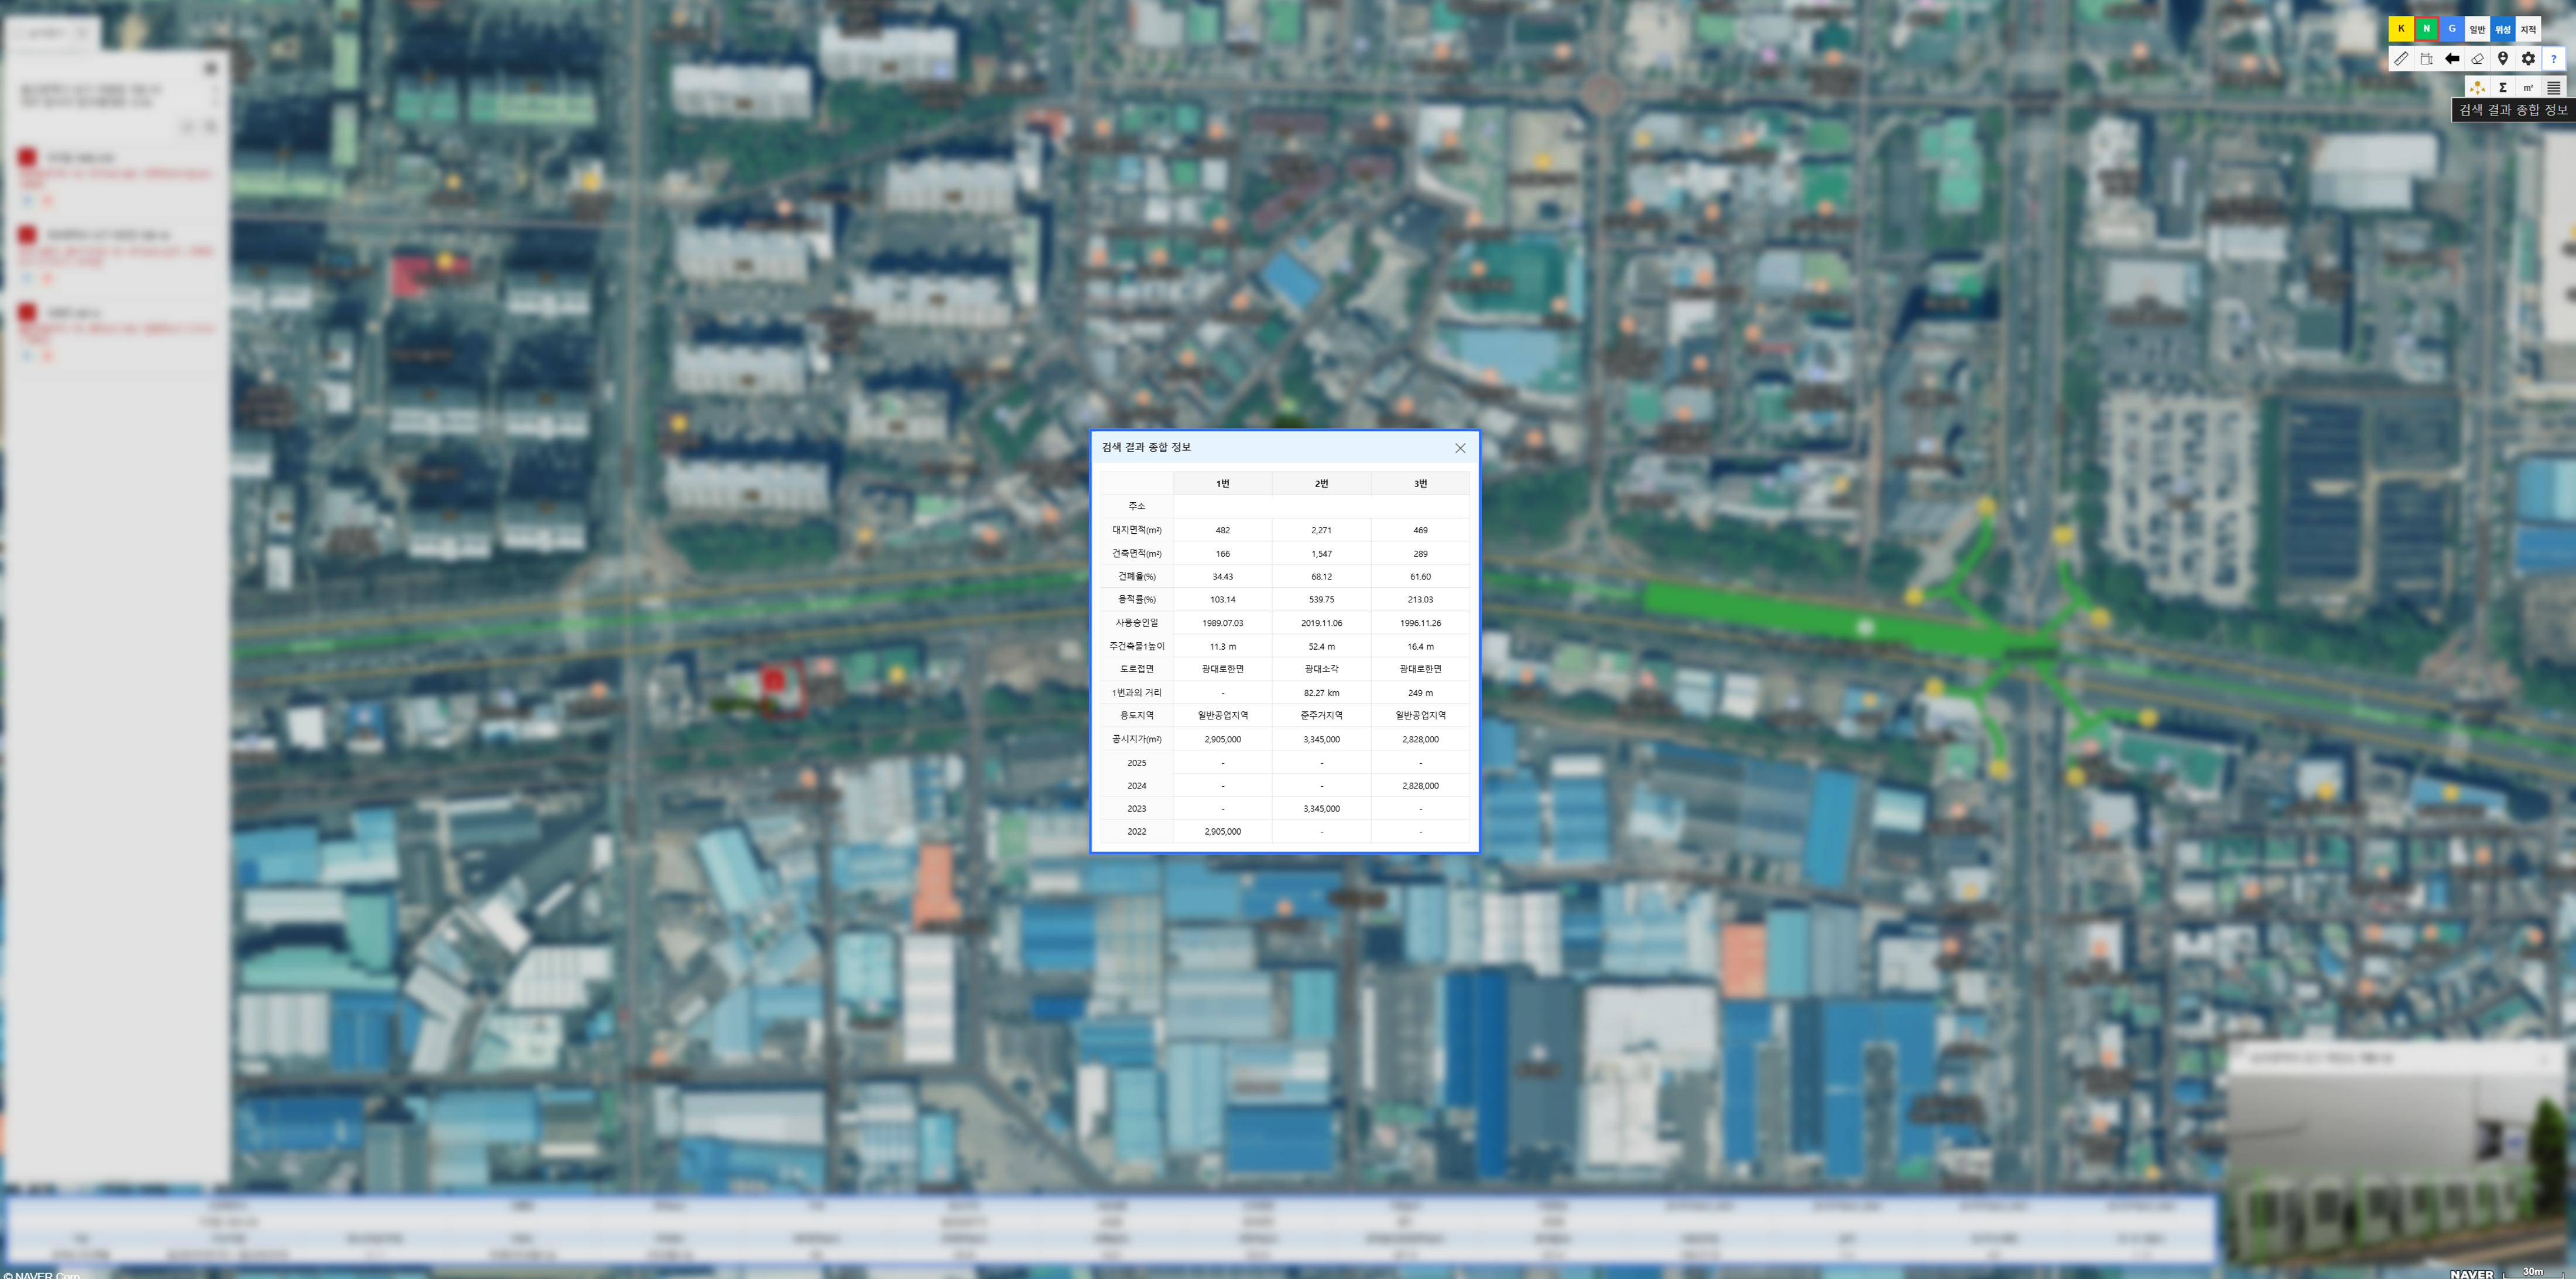Switch map view to 일반 mode
2576x1279 pixels.
pos(2477,29)
